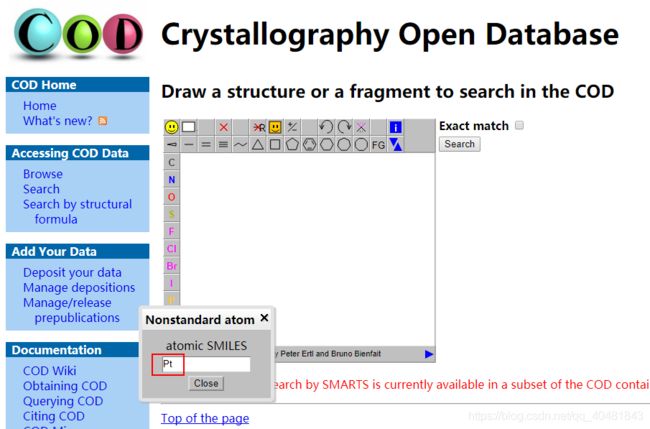This screenshot has height=429, width=650.
Task: Select the seven-membered ring tool
Action: pos(344,145)
